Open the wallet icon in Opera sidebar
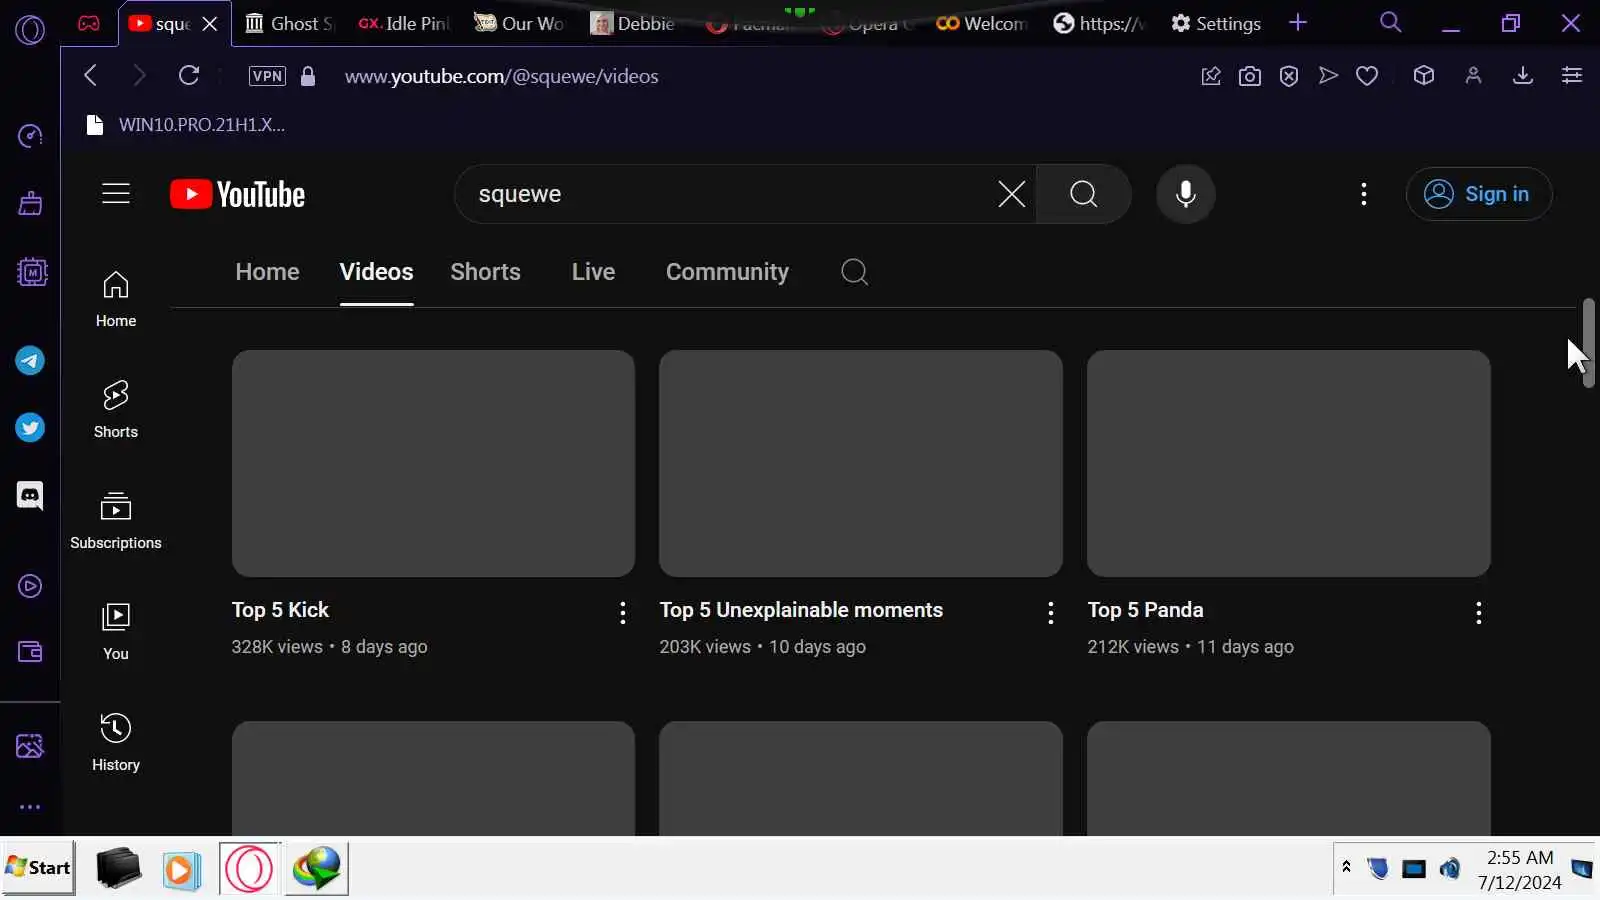The height and width of the screenshot is (900, 1600). (x=30, y=652)
